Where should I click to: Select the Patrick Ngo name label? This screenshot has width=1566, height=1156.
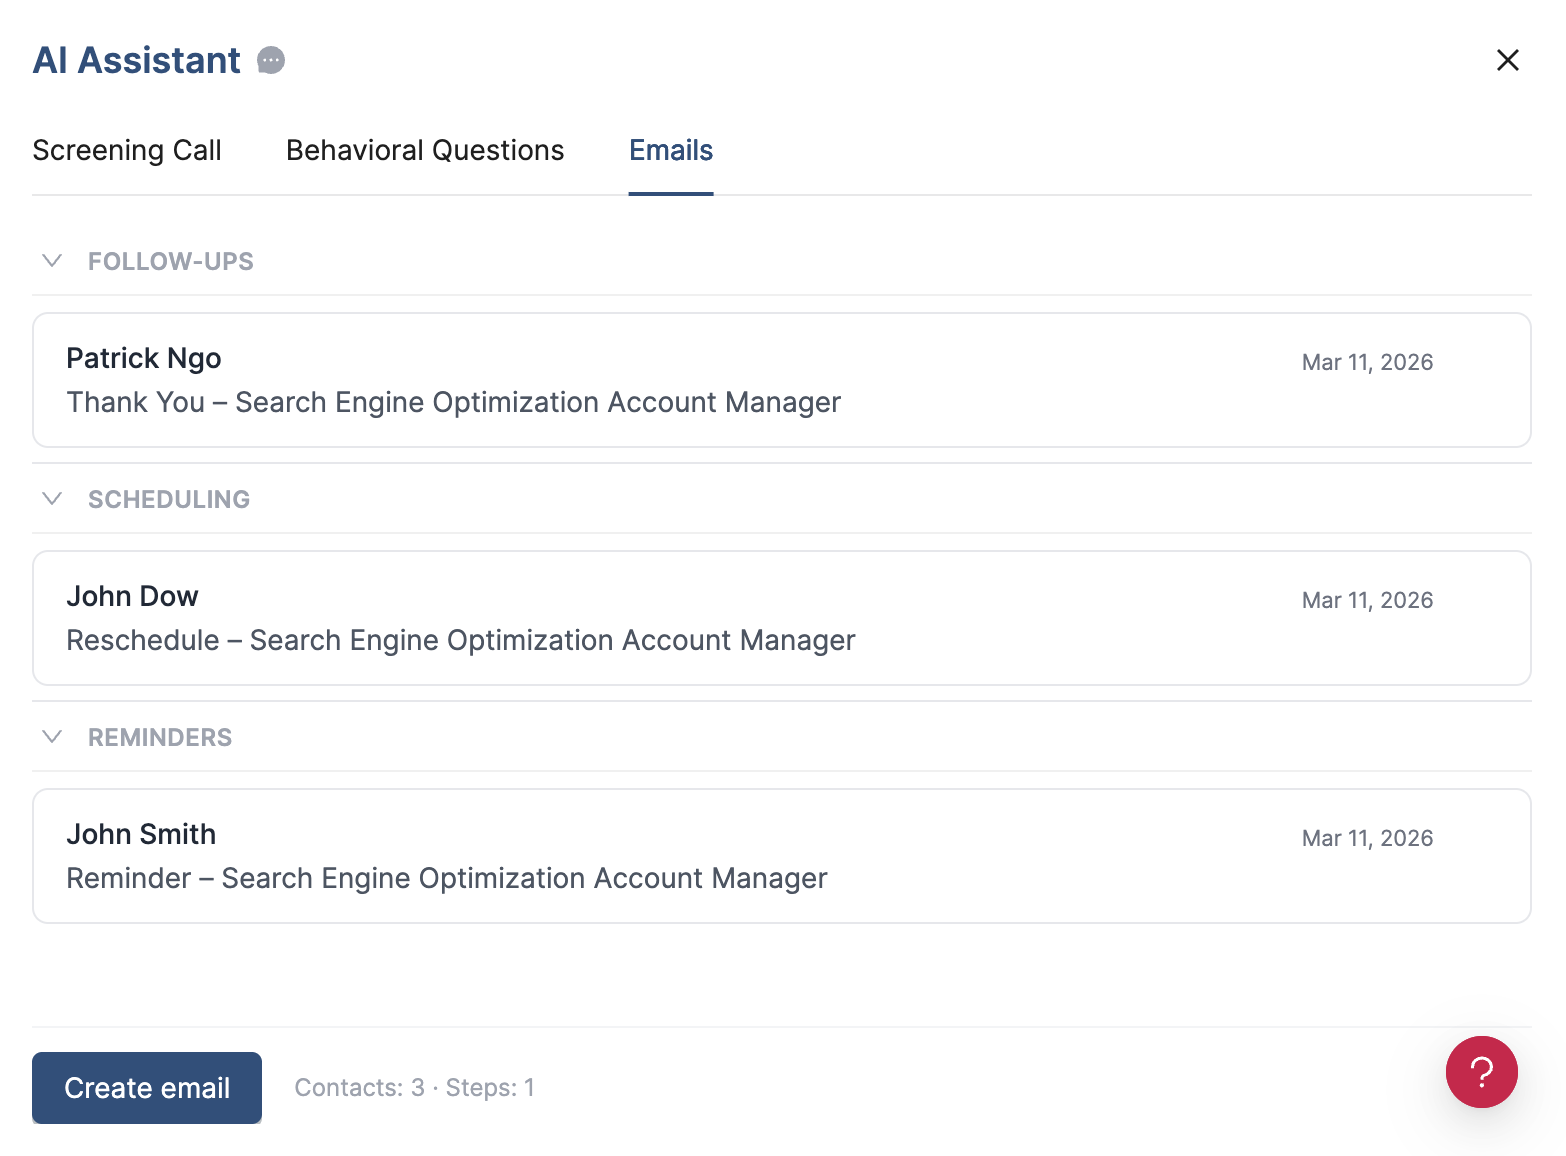(143, 358)
